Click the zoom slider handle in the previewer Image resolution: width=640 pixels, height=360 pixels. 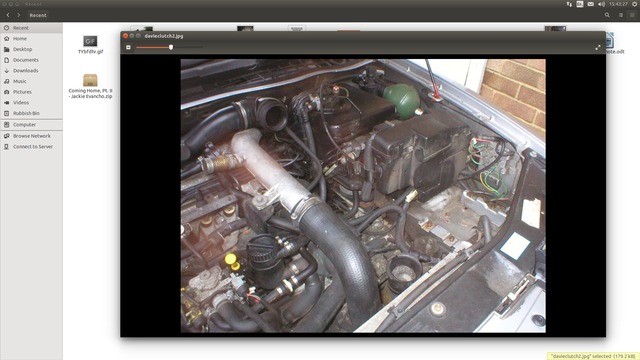coord(171,47)
